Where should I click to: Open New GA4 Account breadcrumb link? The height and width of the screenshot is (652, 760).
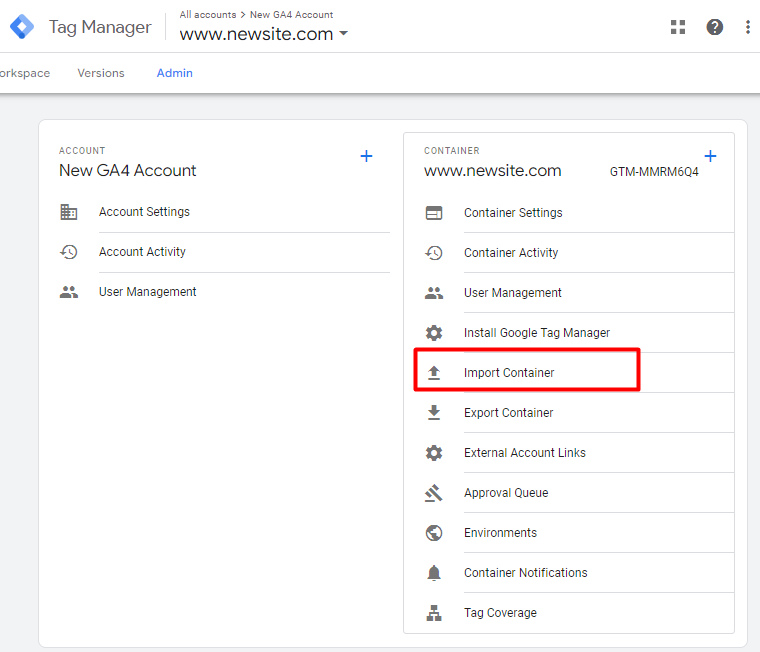coord(291,15)
